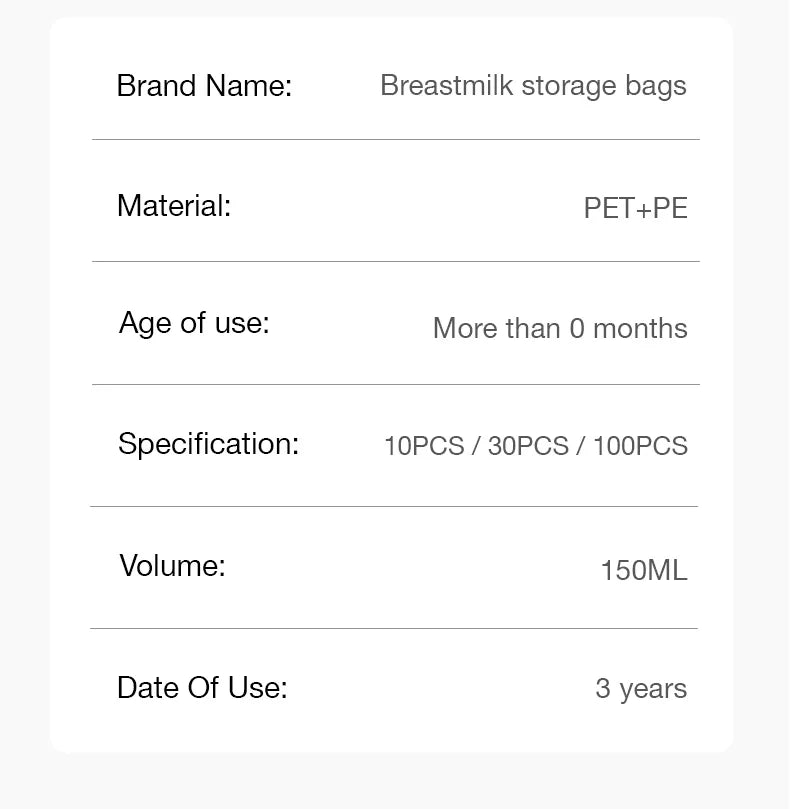This screenshot has height=809, width=790.
Task: Click the "Material:" label
Action: coord(174,206)
